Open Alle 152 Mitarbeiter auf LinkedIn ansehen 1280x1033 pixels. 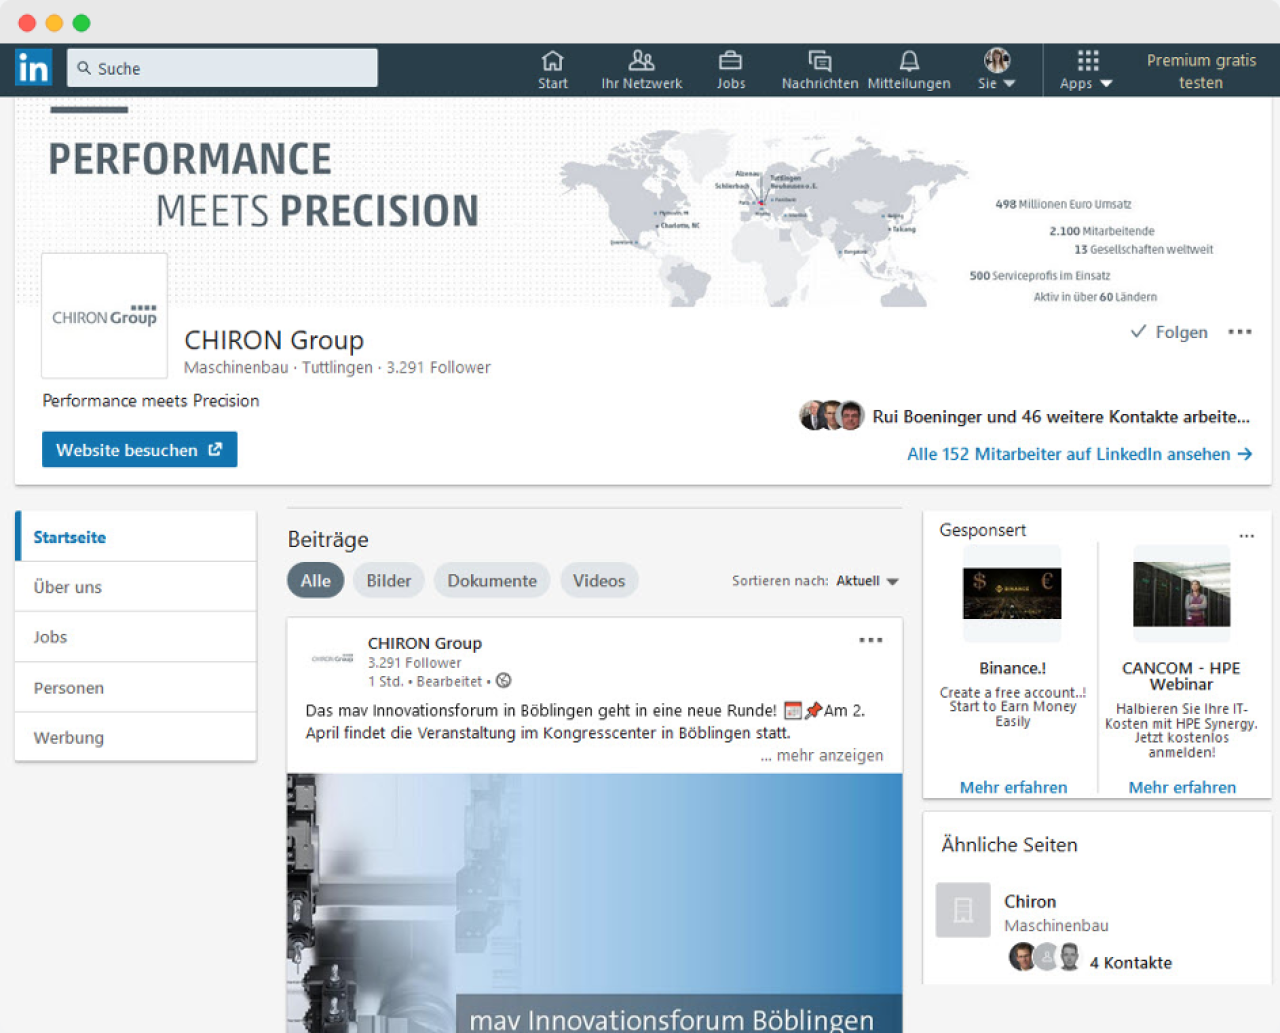(x=1079, y=454)
